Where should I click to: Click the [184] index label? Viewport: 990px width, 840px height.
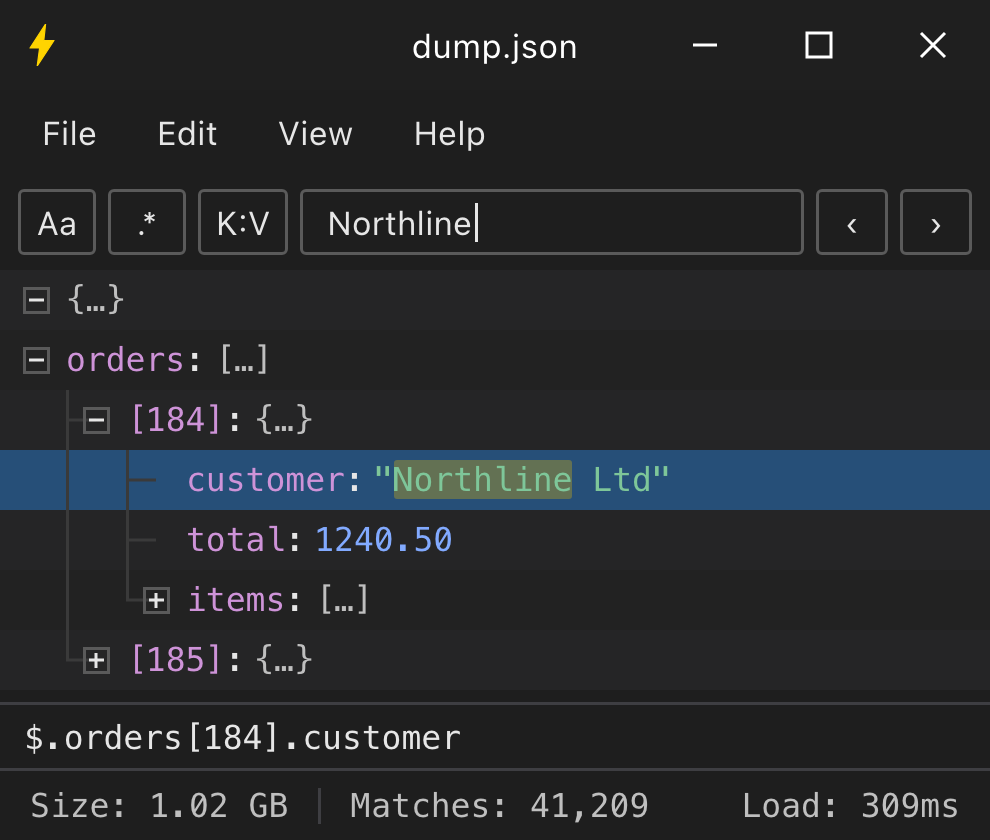pos(176,419)
